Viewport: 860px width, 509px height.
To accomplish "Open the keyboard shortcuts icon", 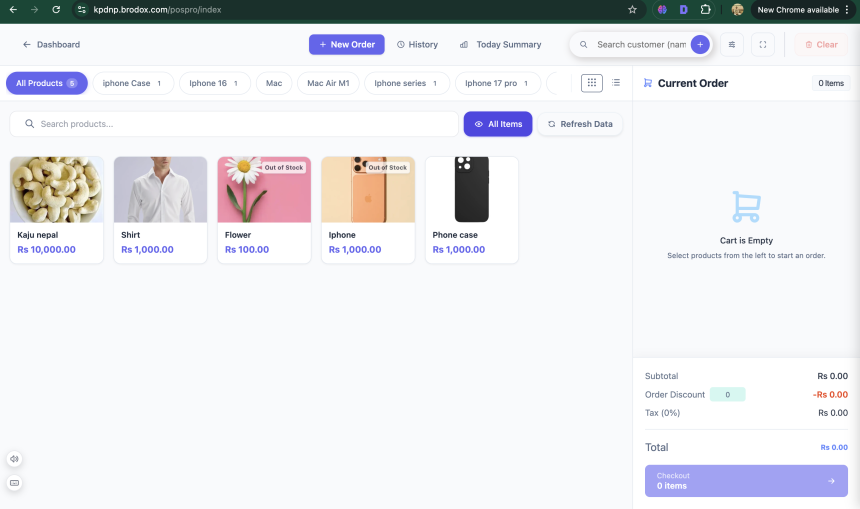I will [x=14, y=483].
